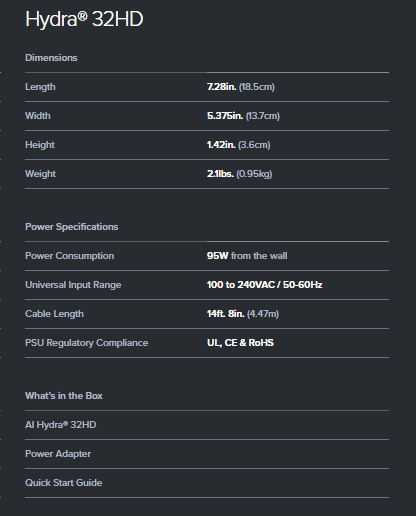Click the Length row label
This screenshot has width=416, height=516.
pos(40,87)
